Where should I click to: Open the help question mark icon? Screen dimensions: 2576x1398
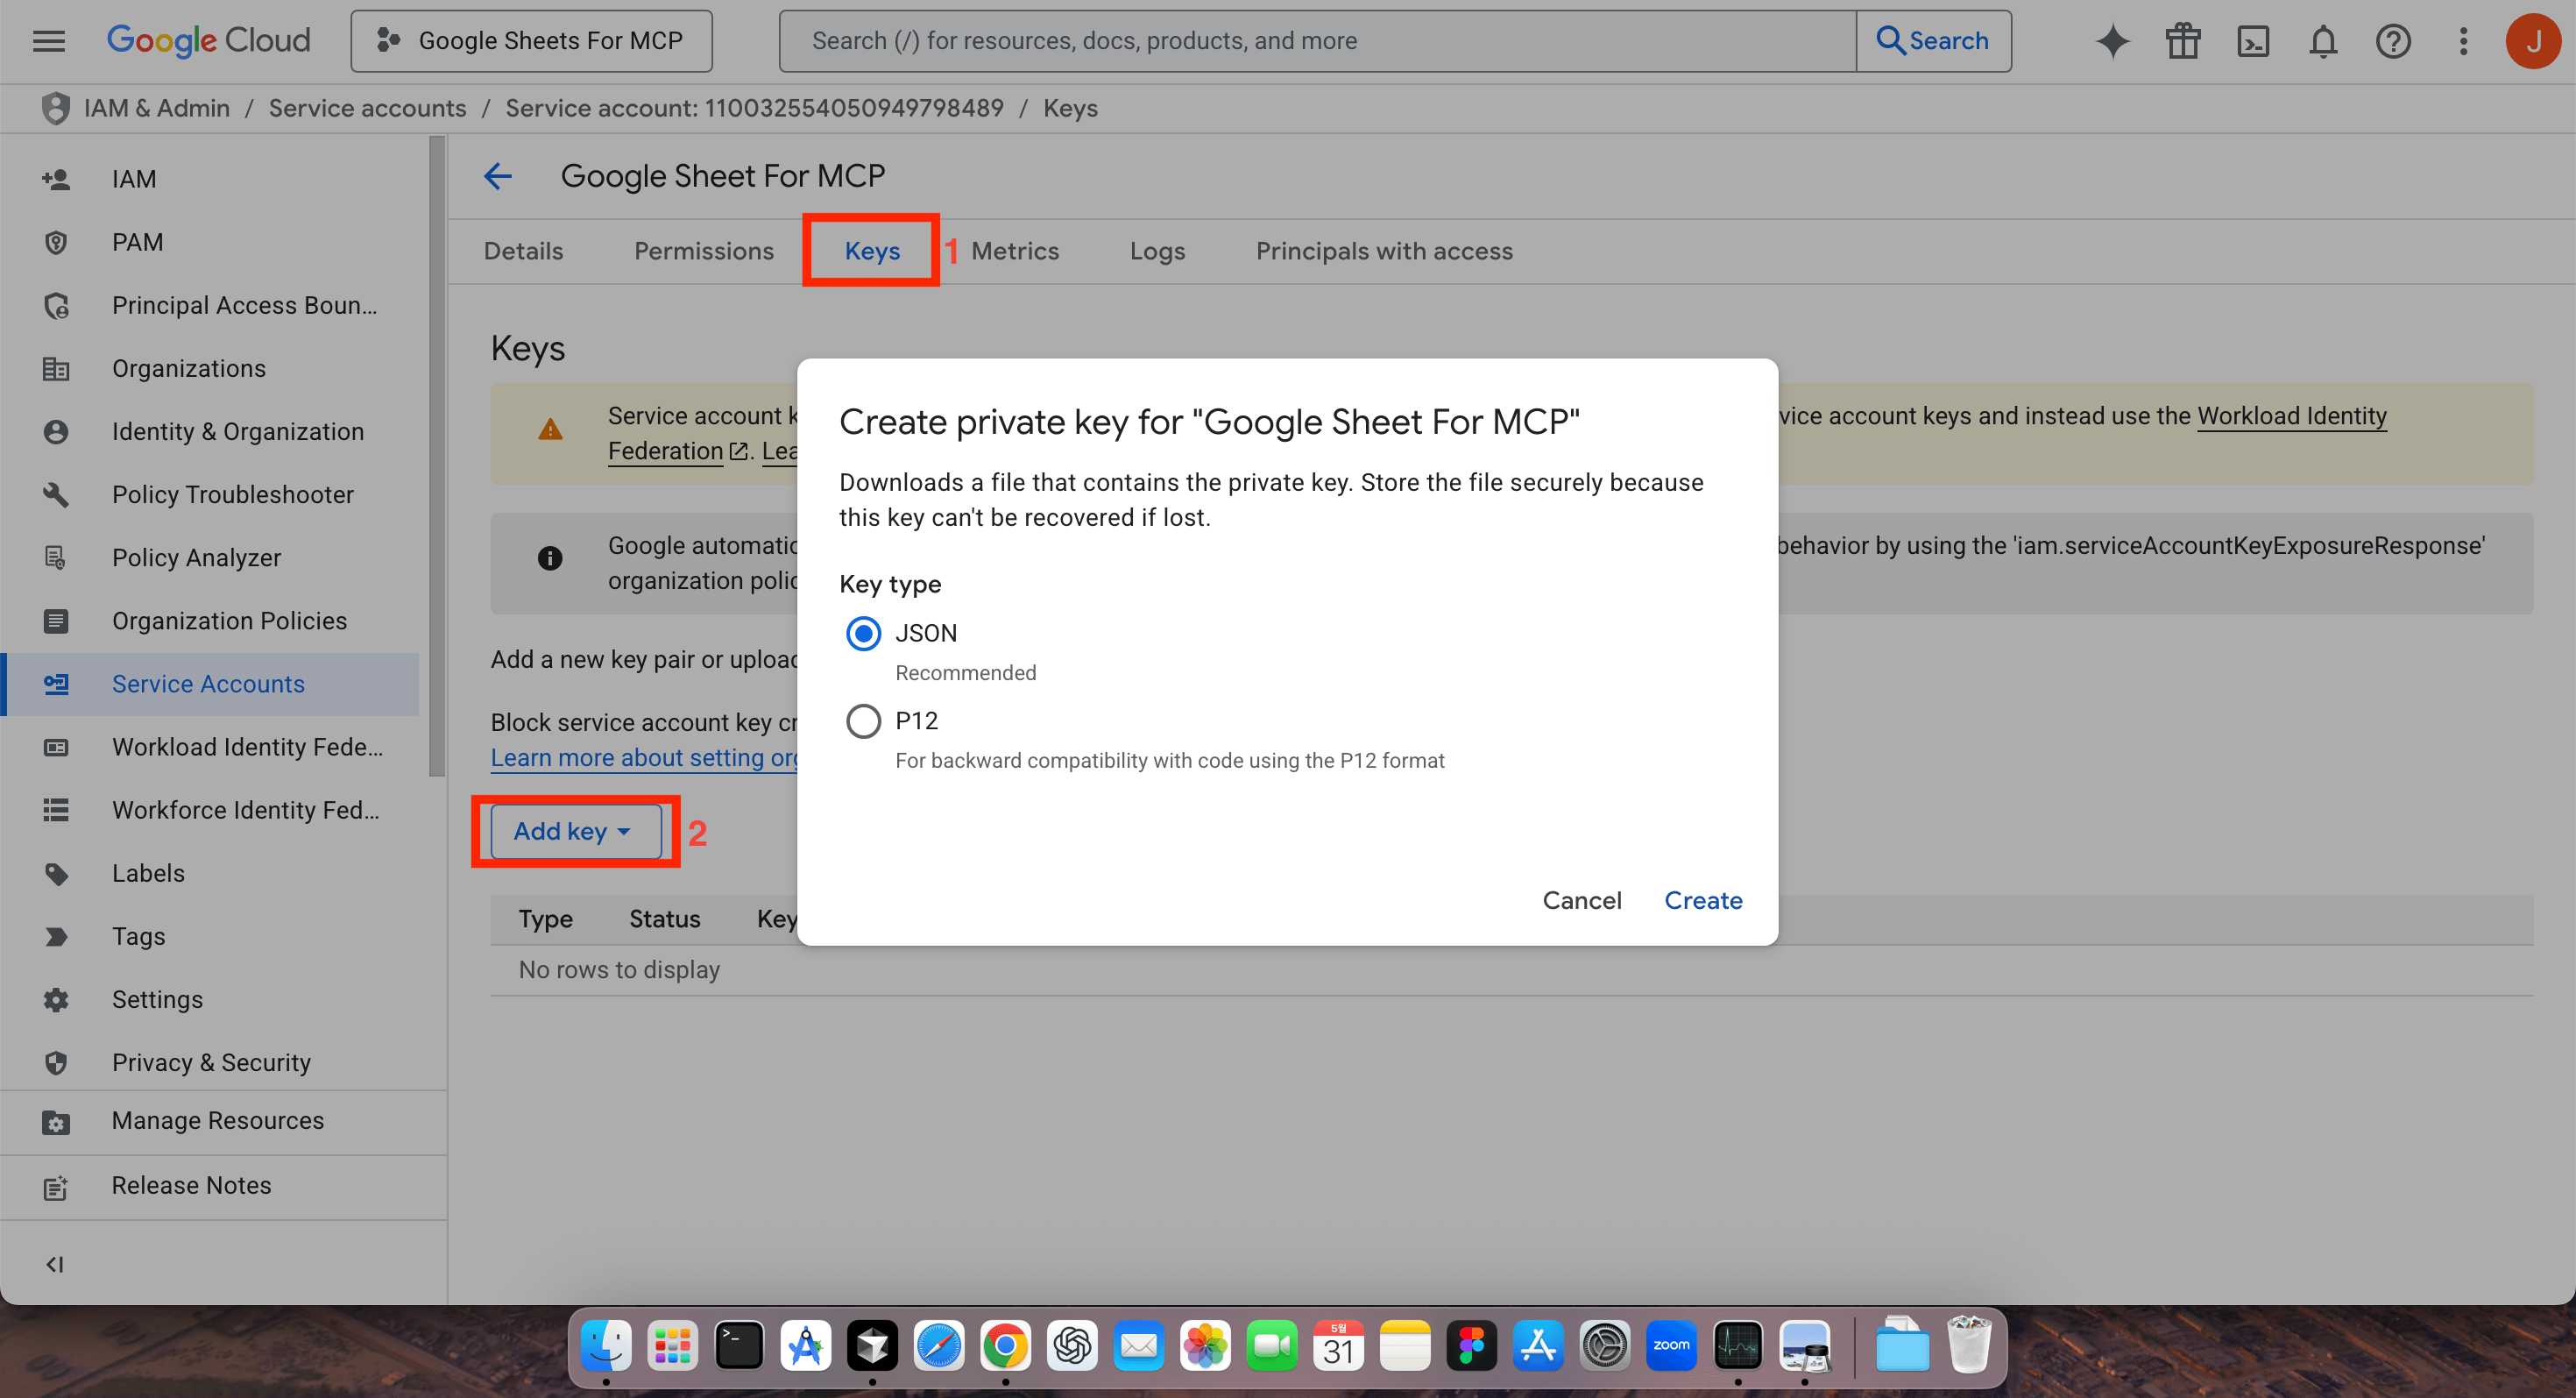coord(2393,41)
